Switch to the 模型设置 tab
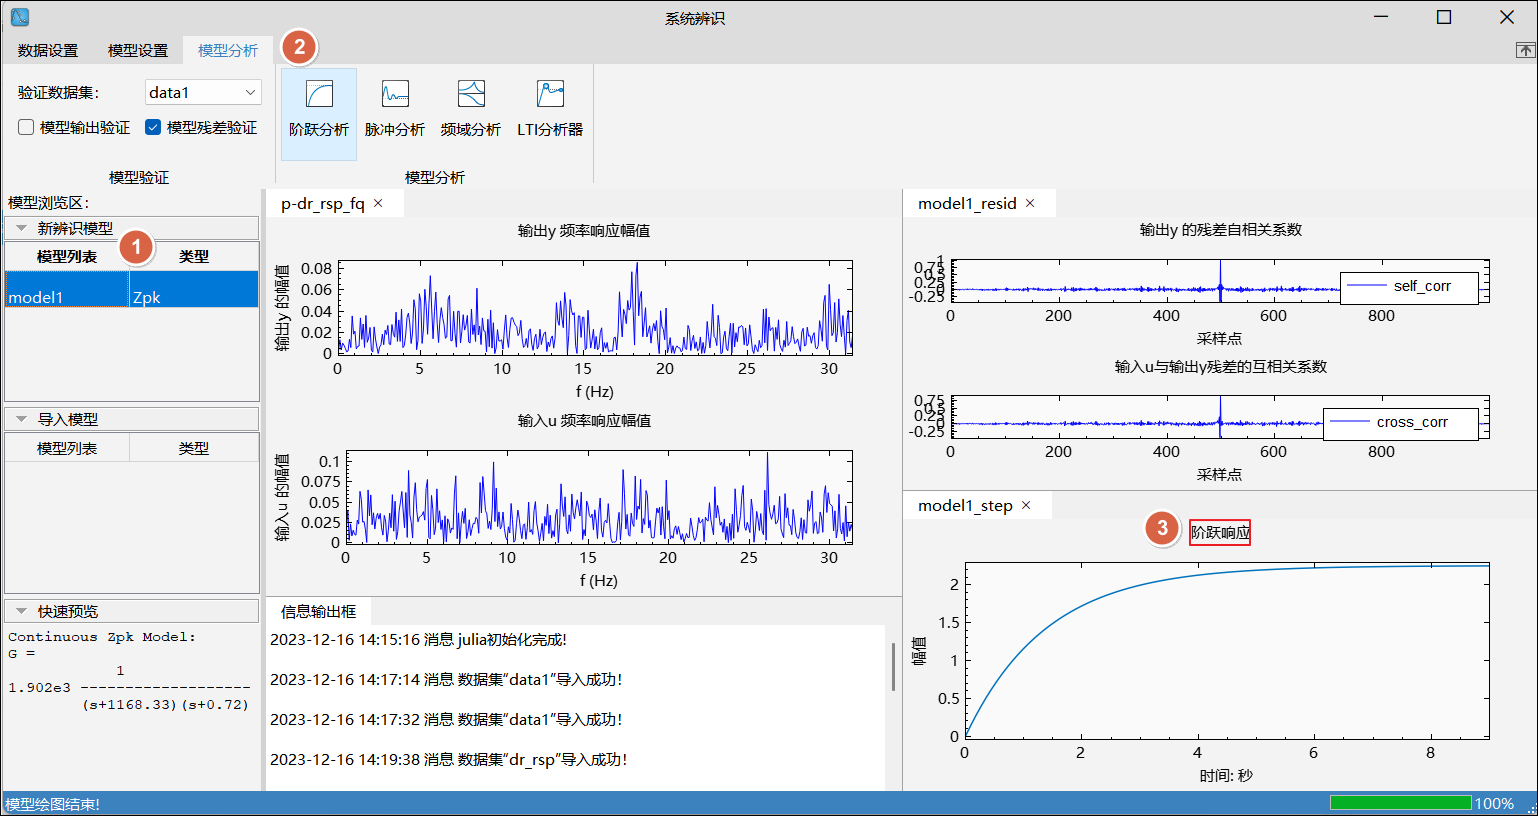This screenshot has width=1538, height=816. (137, 50)
